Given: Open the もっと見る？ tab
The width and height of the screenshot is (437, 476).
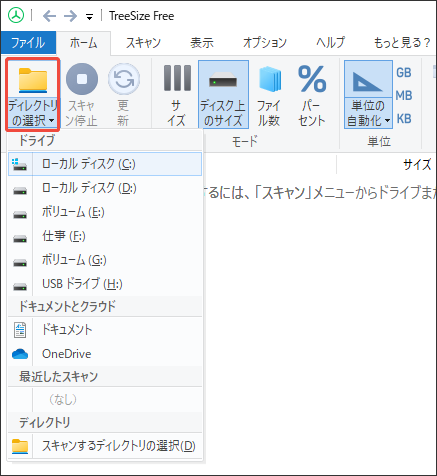Looking at the screenshot, I should click(x=402, y=43).
